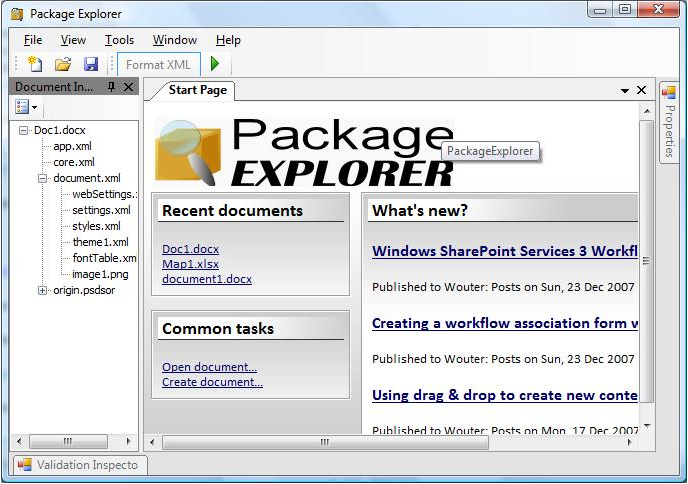Click Start Page horizontal scrollbar thumb
The width and height of the screenshot is (688, 484).
click(325, 442)
